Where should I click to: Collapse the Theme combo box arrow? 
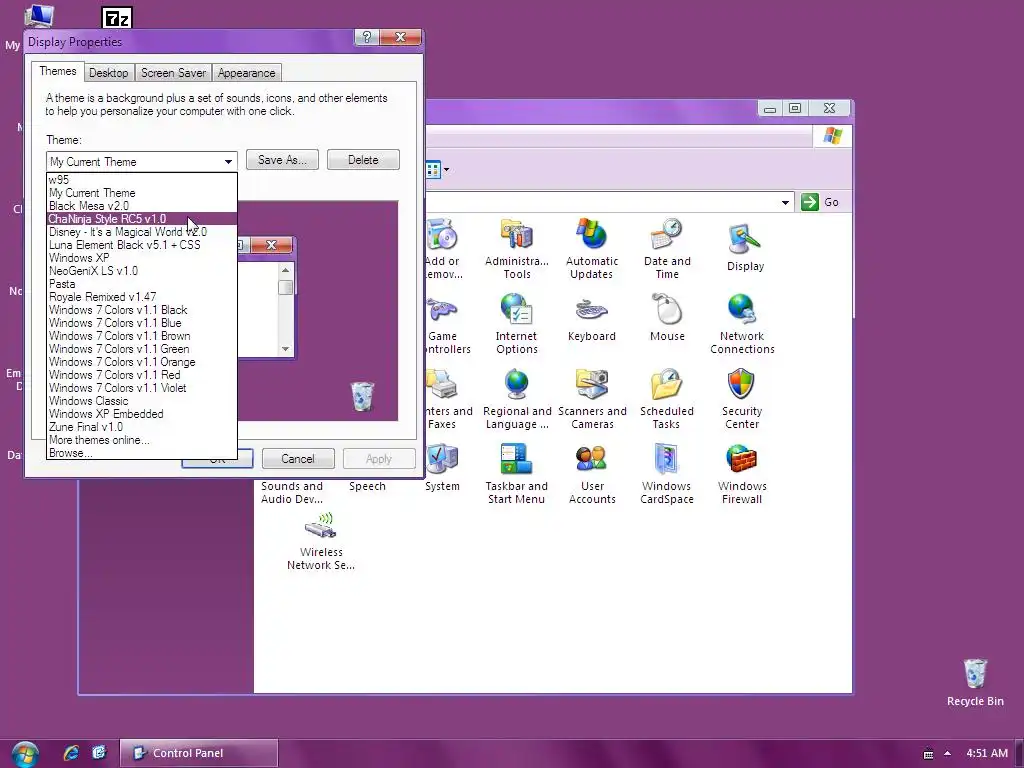228,161
